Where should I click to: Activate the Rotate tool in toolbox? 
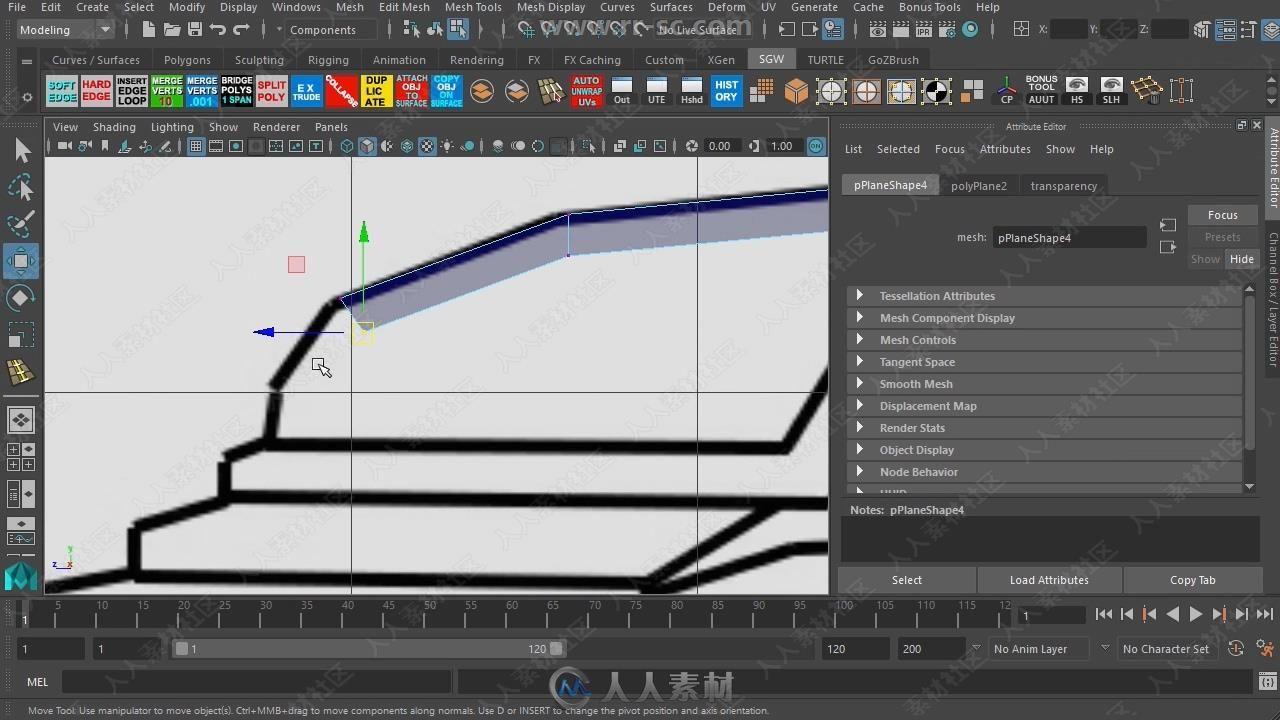click(22, 298)
